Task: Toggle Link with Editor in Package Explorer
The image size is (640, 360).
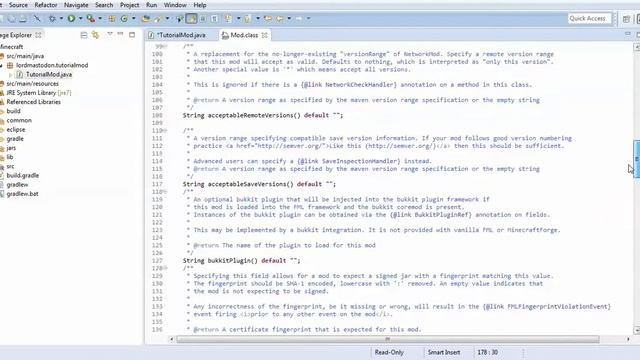Action: [x=95, y=35]
